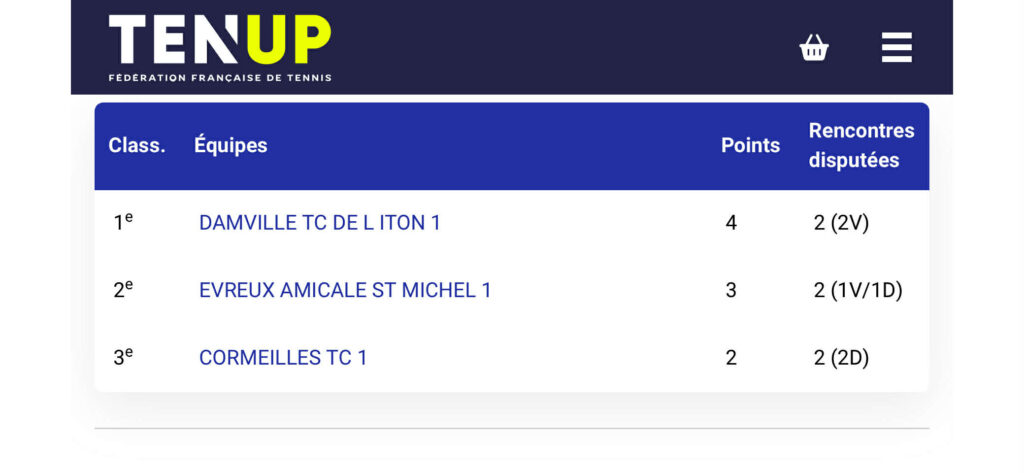Click the Fédération Française de Tennis tagline
The height and width of the screenshot is (473, 1024).
(x=219, y=77)
